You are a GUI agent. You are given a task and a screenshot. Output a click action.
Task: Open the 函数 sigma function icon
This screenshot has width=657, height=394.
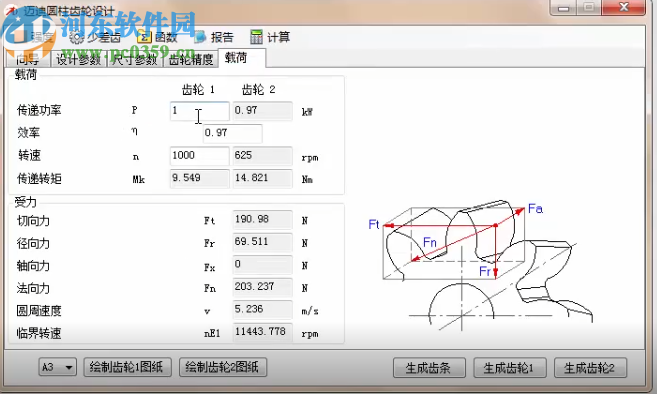[x=144, y=37]
